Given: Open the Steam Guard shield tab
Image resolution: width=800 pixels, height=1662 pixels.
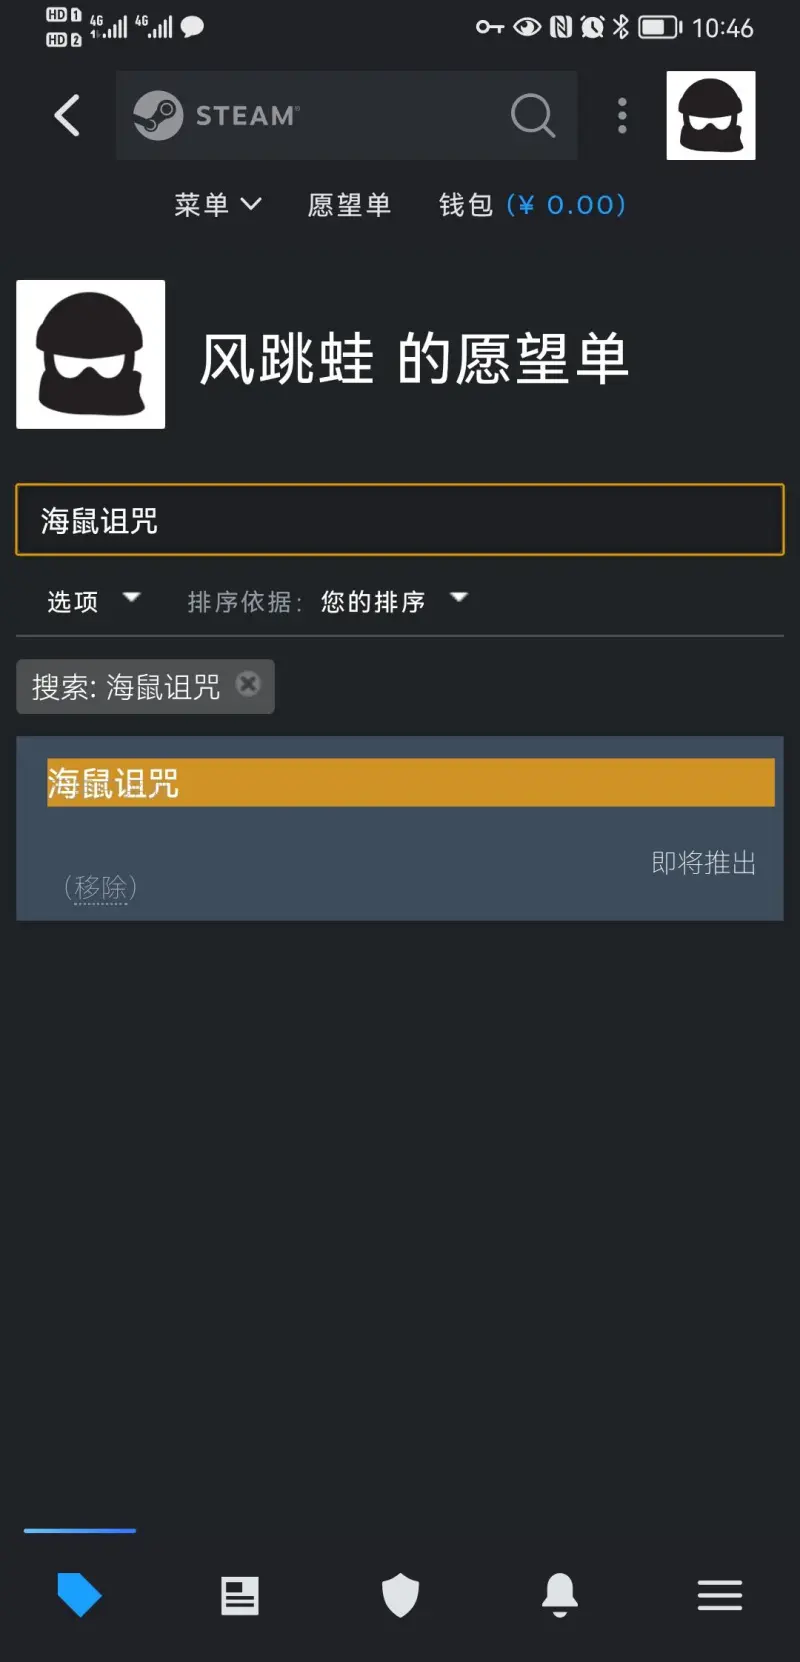Looking at the screenshot, I should (x=400, y=1595).
